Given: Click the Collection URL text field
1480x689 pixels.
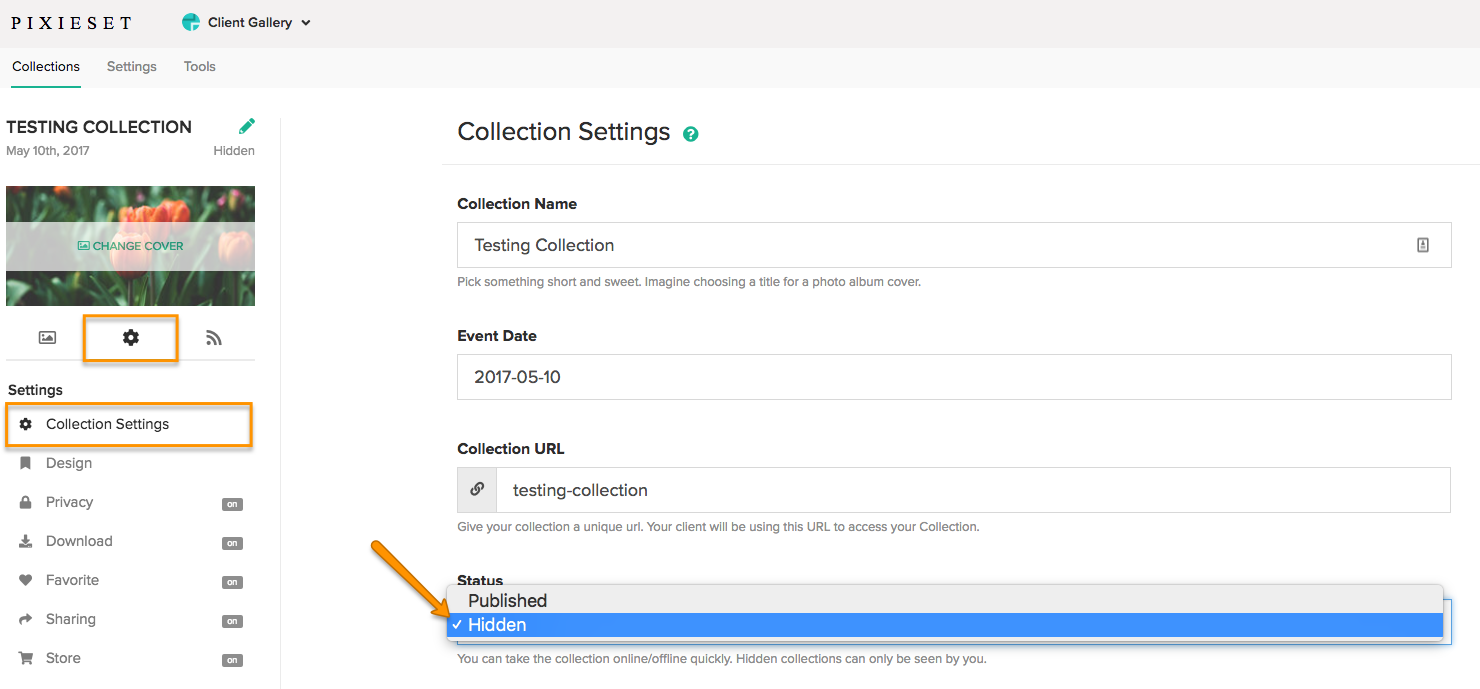Looking at the screenshot, I should coord(973,490).
